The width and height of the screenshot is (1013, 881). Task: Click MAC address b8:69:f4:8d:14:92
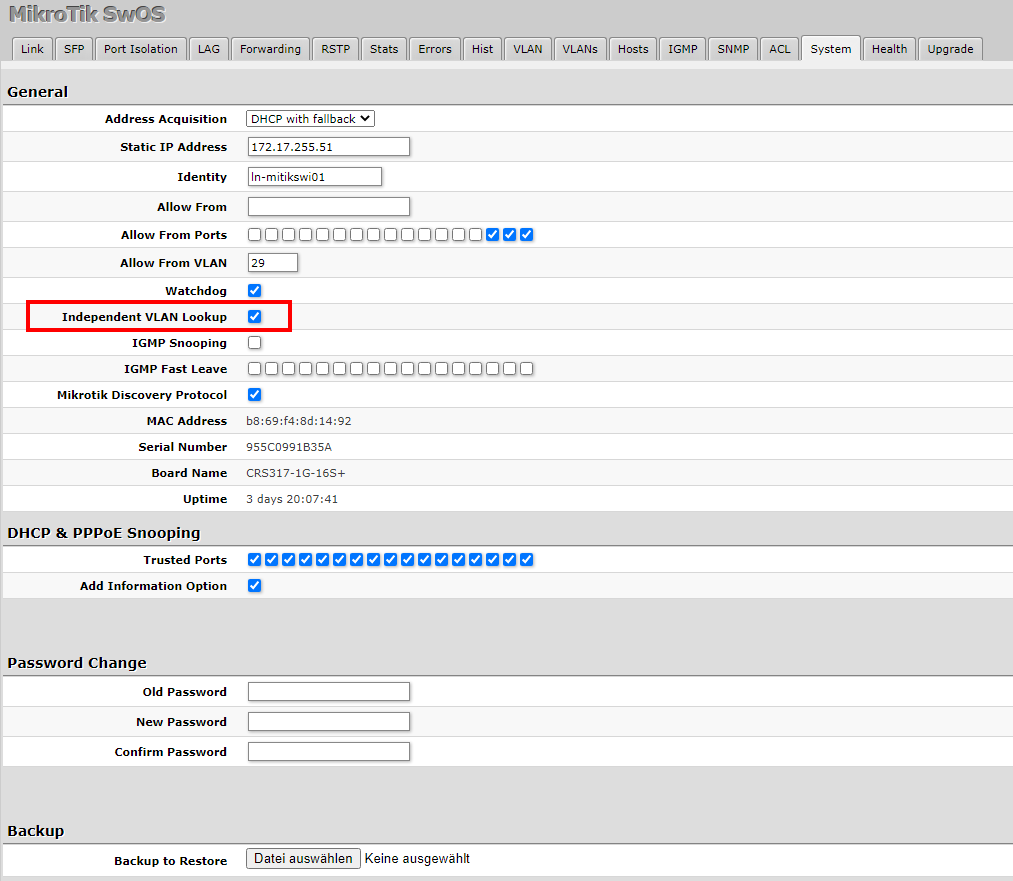coord(298,421)
